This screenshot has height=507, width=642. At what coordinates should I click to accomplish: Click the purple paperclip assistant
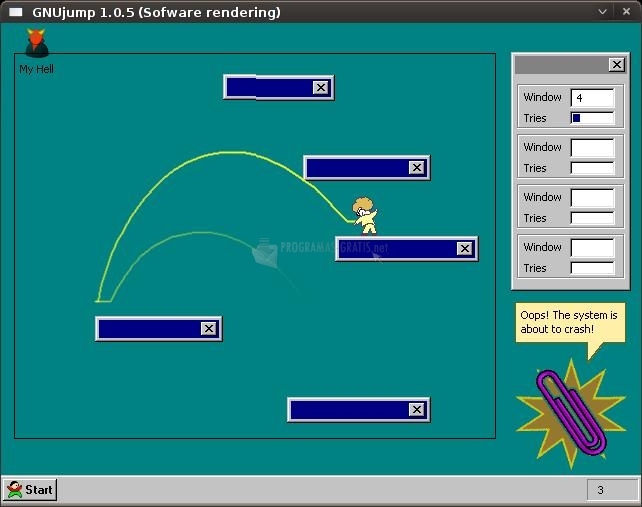(x=569, y=411)
